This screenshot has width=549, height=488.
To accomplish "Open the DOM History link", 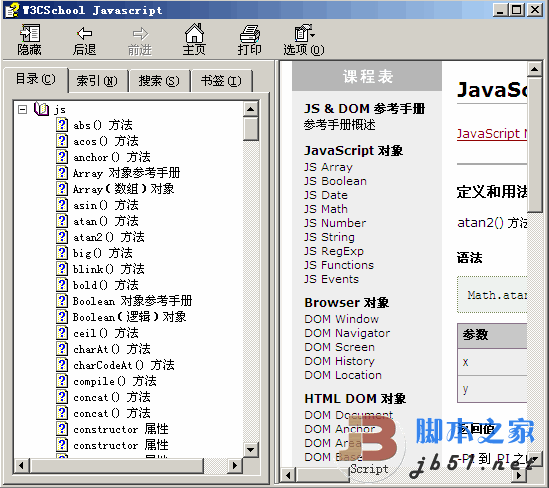I will pos(339,361).
